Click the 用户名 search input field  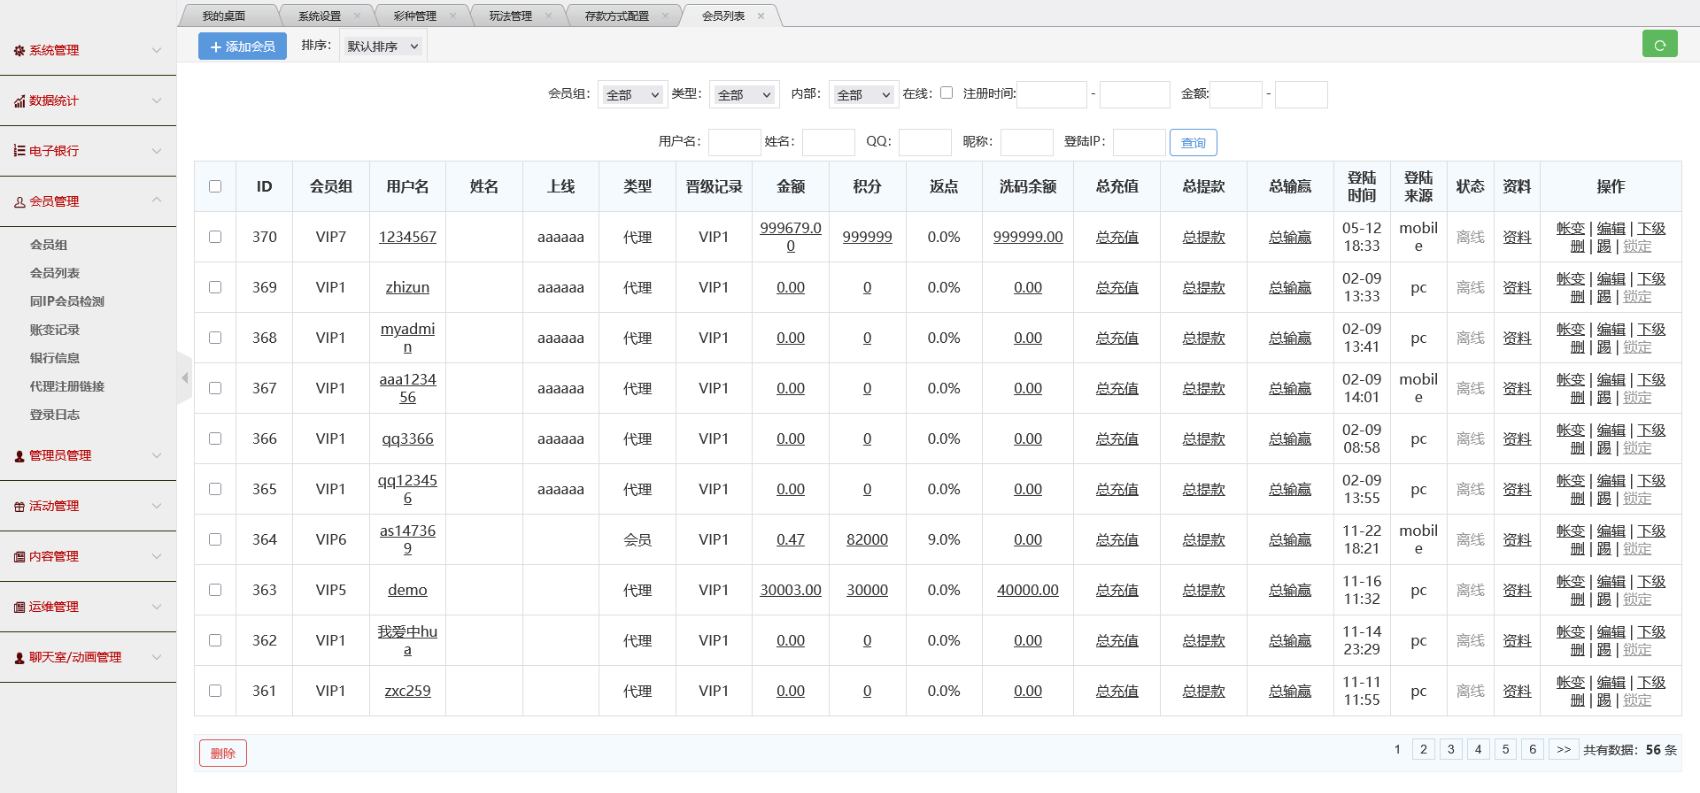tap(734, 142)
